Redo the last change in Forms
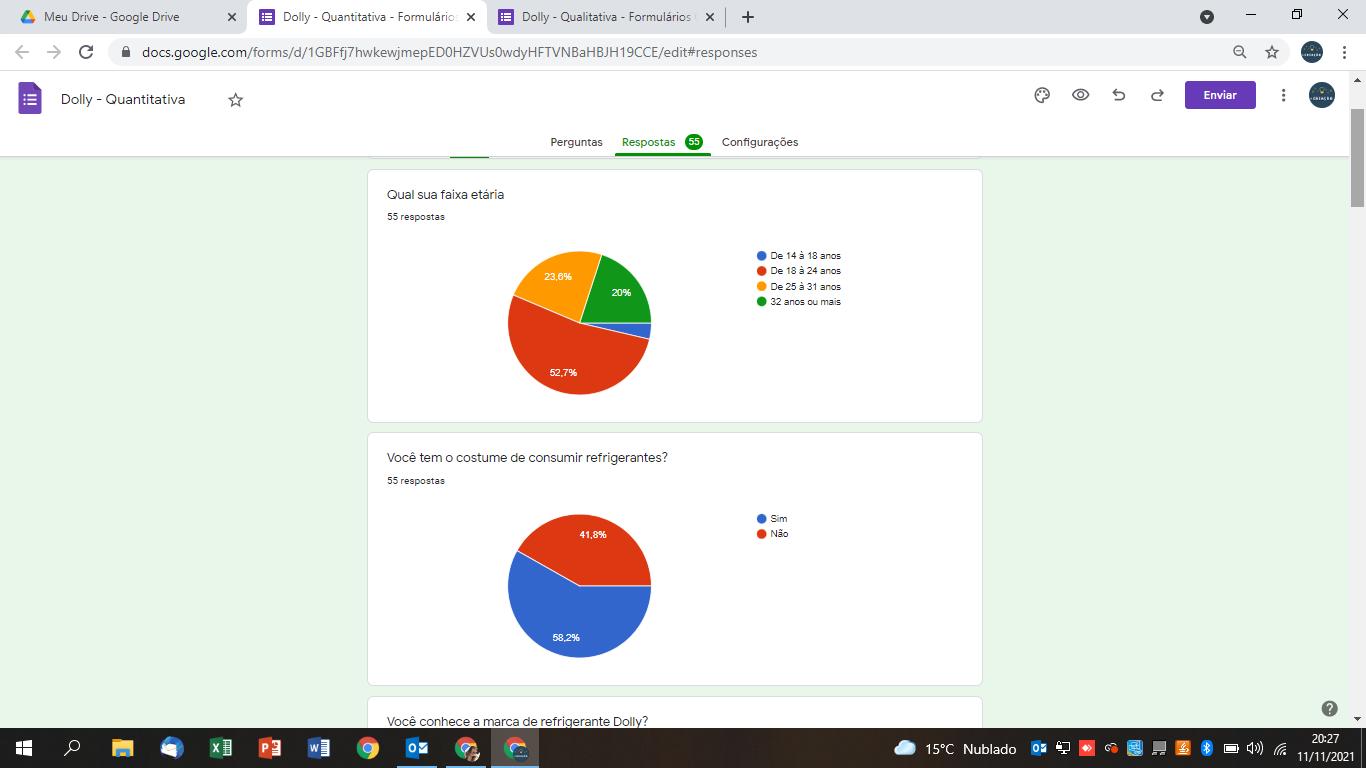 pos(1157,95)
